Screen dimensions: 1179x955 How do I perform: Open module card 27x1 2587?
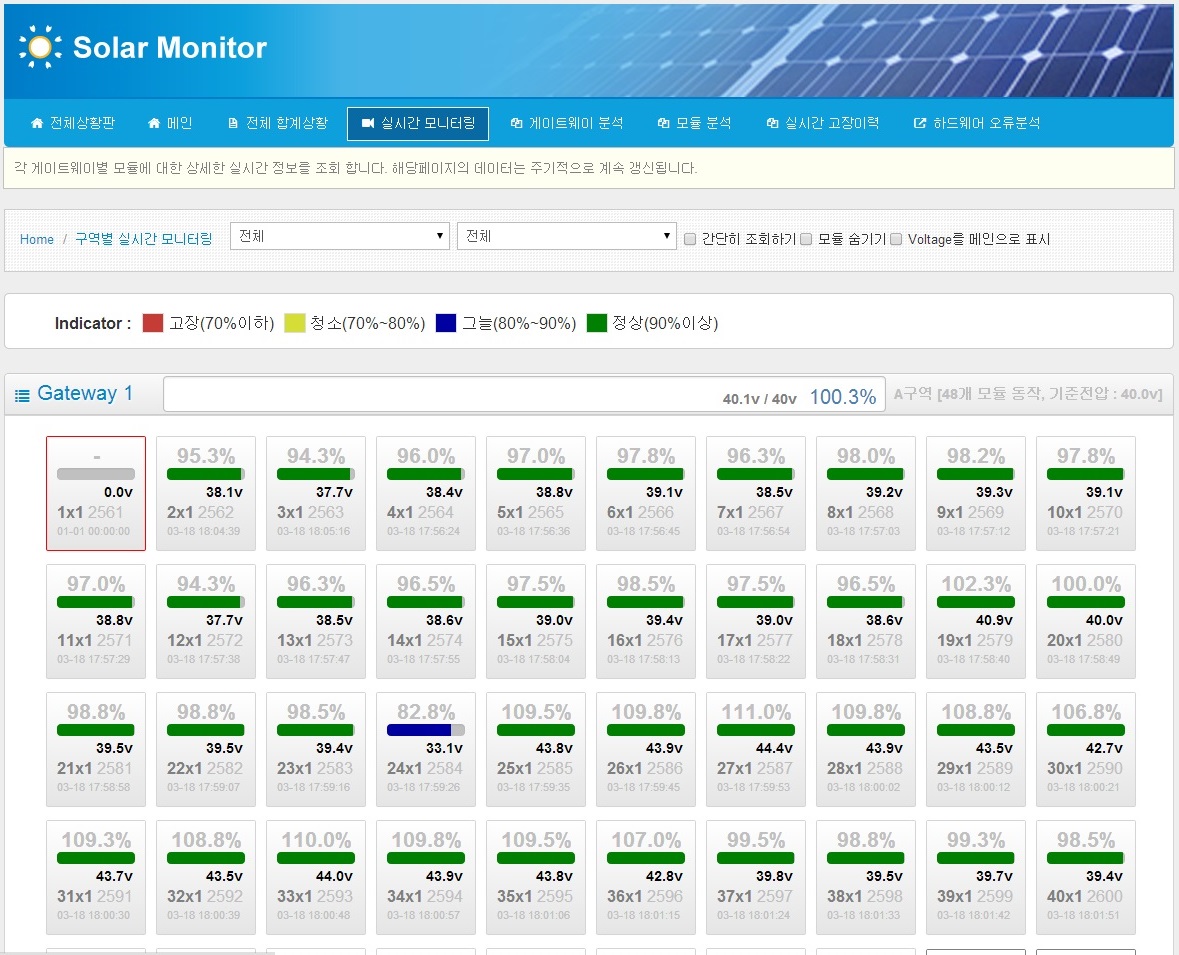click(756, 750)
